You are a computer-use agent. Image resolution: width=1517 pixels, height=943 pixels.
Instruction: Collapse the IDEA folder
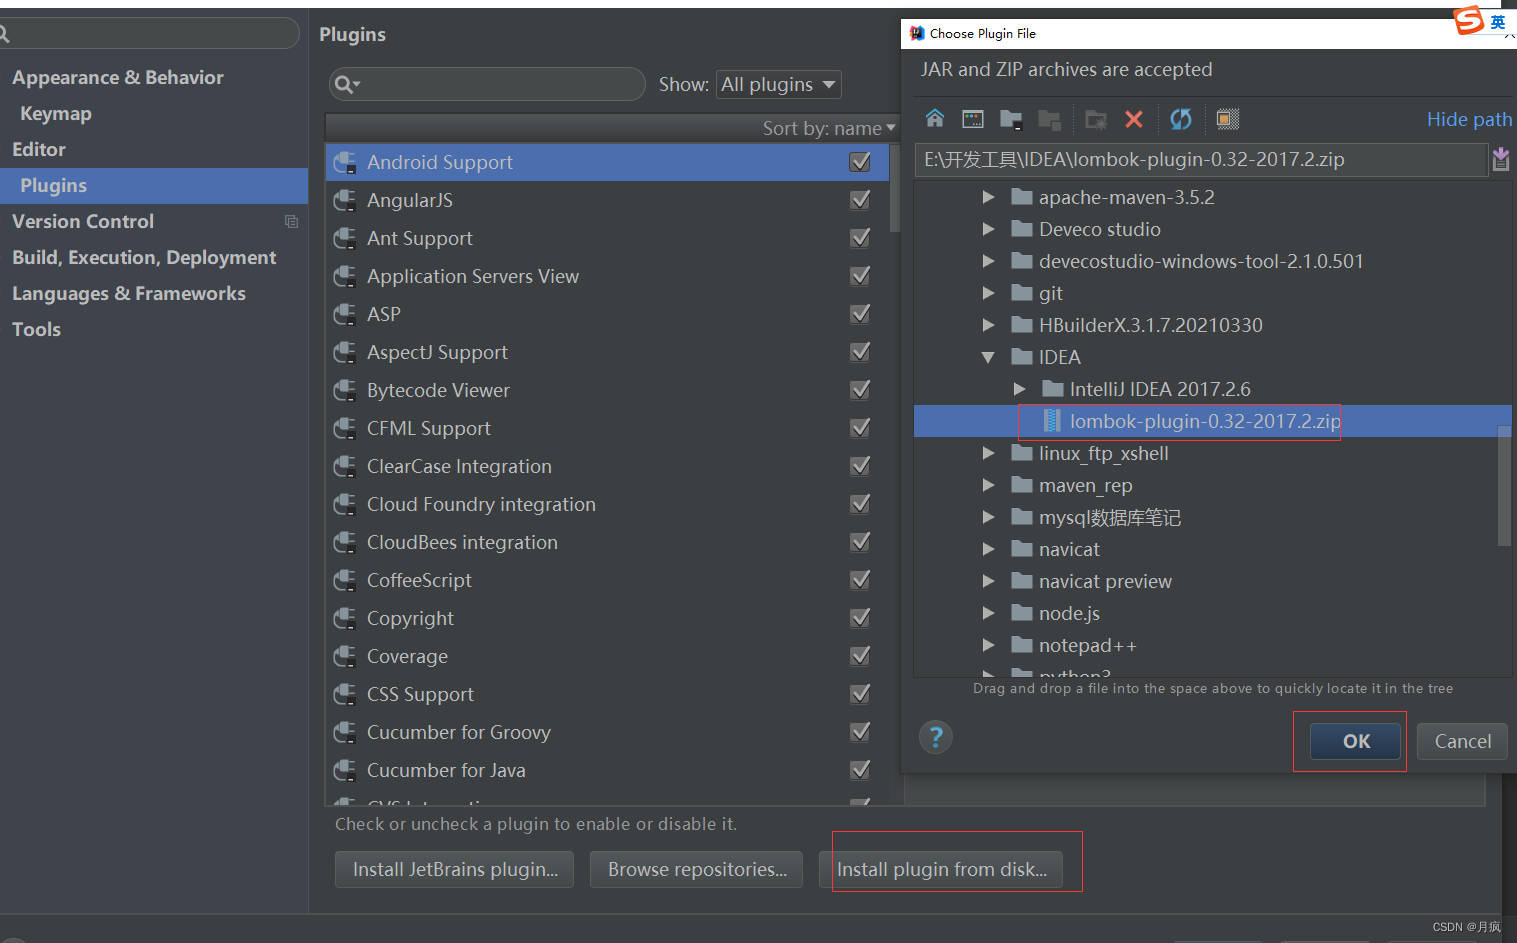pyautogui.click(x=988, y=357)
